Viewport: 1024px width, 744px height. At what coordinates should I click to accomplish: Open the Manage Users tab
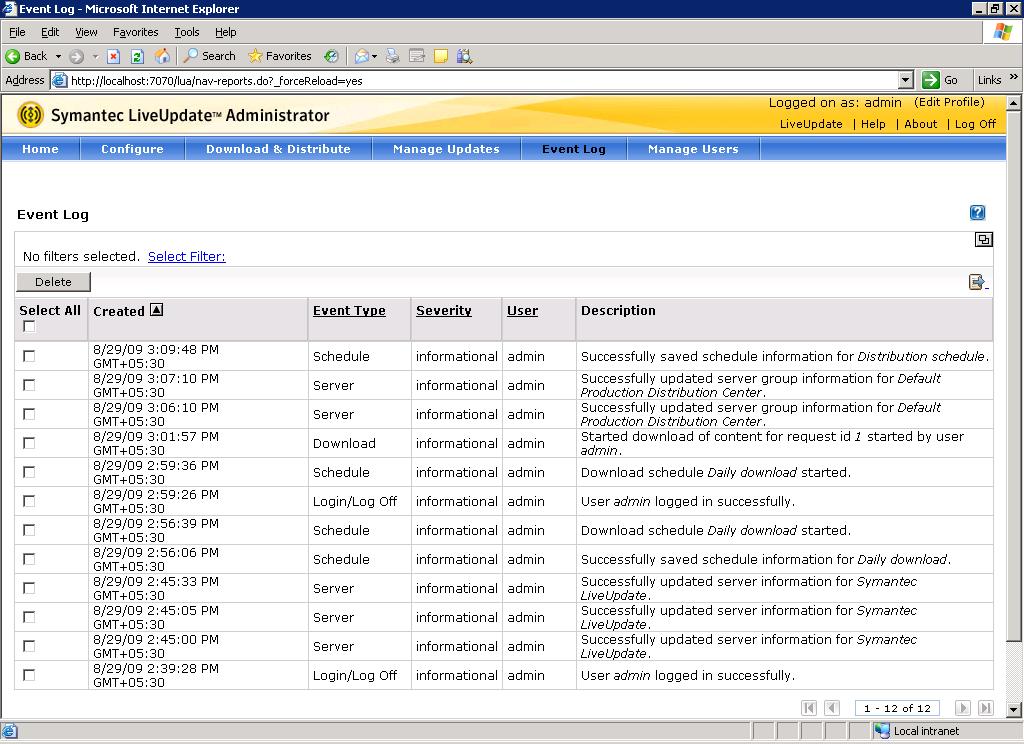pyautogui.click(x=693, y=149)
